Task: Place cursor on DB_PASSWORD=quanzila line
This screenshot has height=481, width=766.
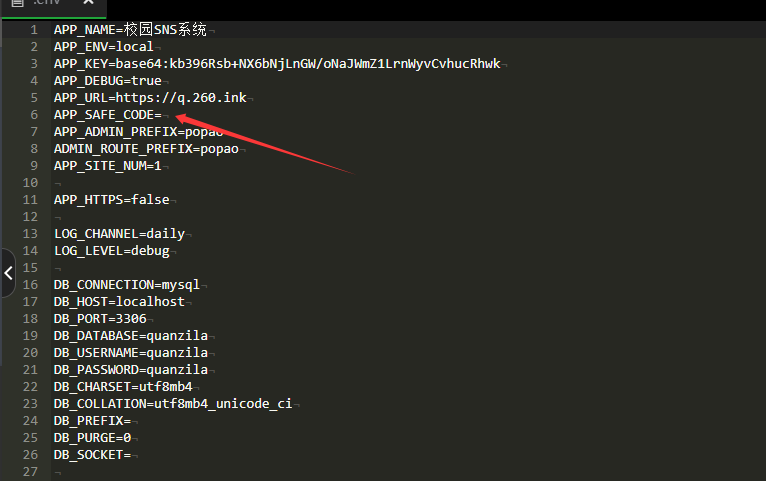Action: pos(131,370)
